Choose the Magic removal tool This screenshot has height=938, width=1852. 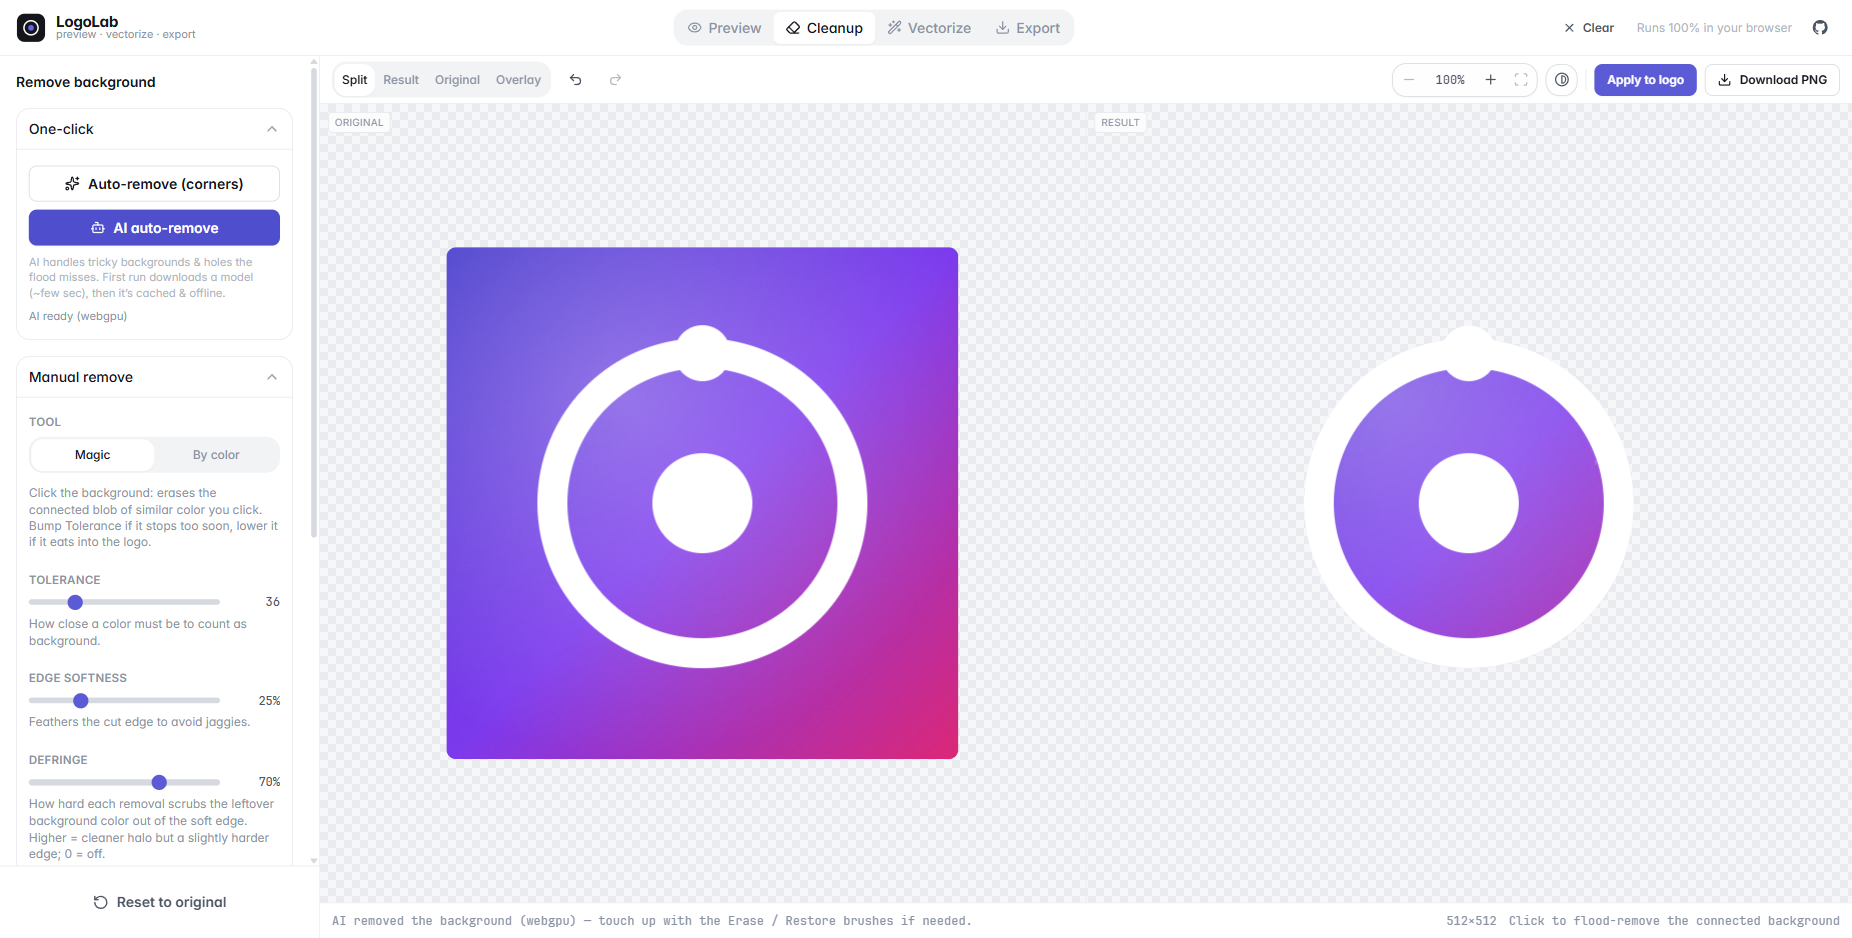(93, 455)
